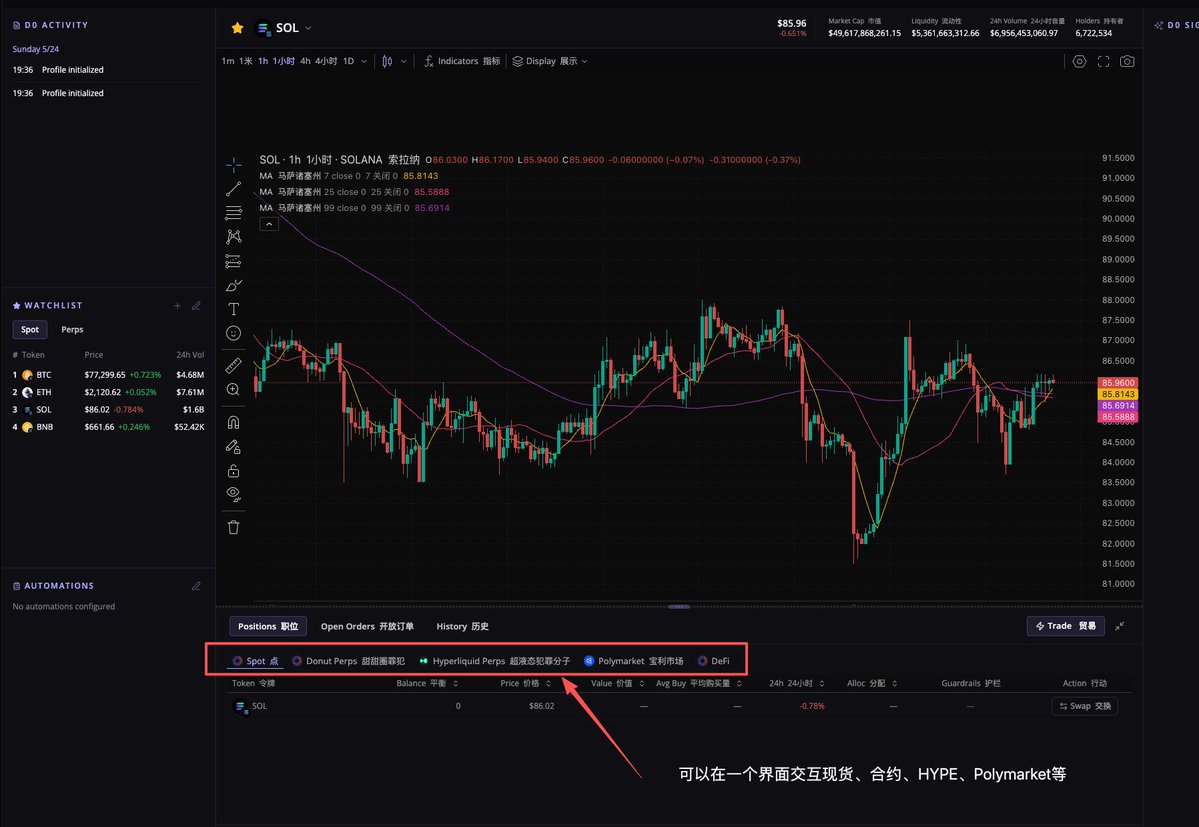
Task: Collapse the positions panel icon
Action: 1119,626
